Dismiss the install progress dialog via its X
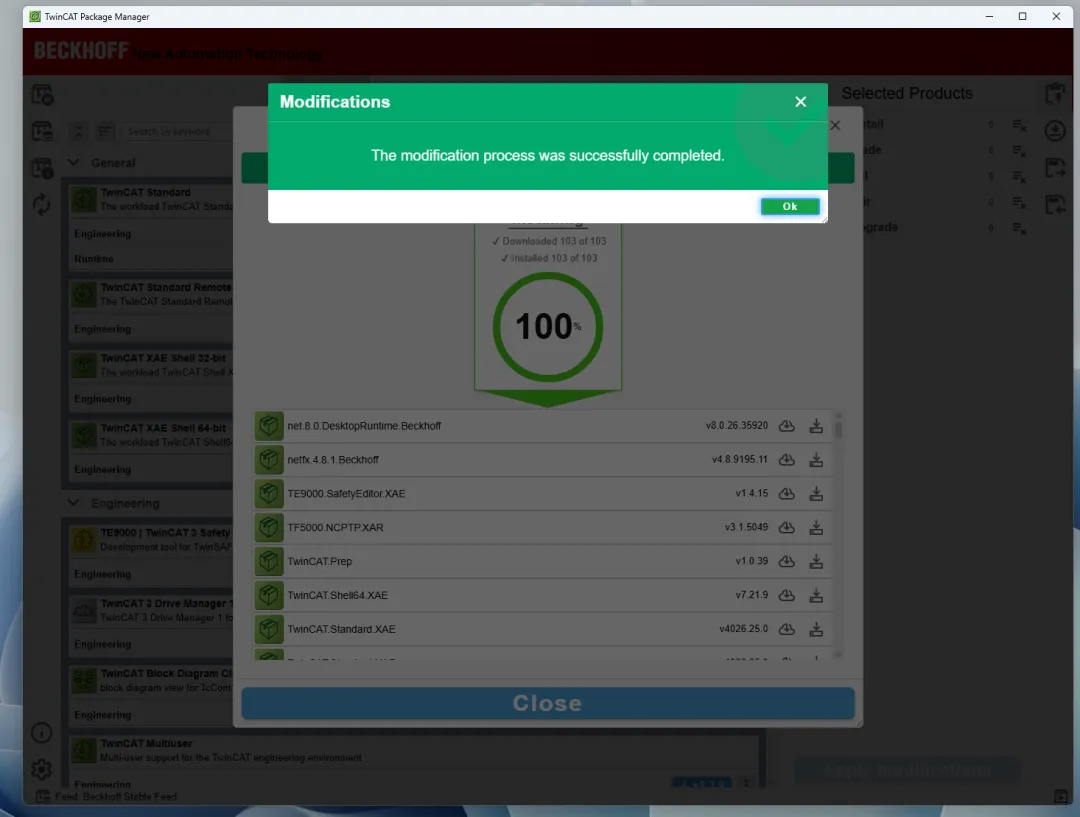Image resolution: width=1080 pixels, height=817 pixels. point(835,125)
